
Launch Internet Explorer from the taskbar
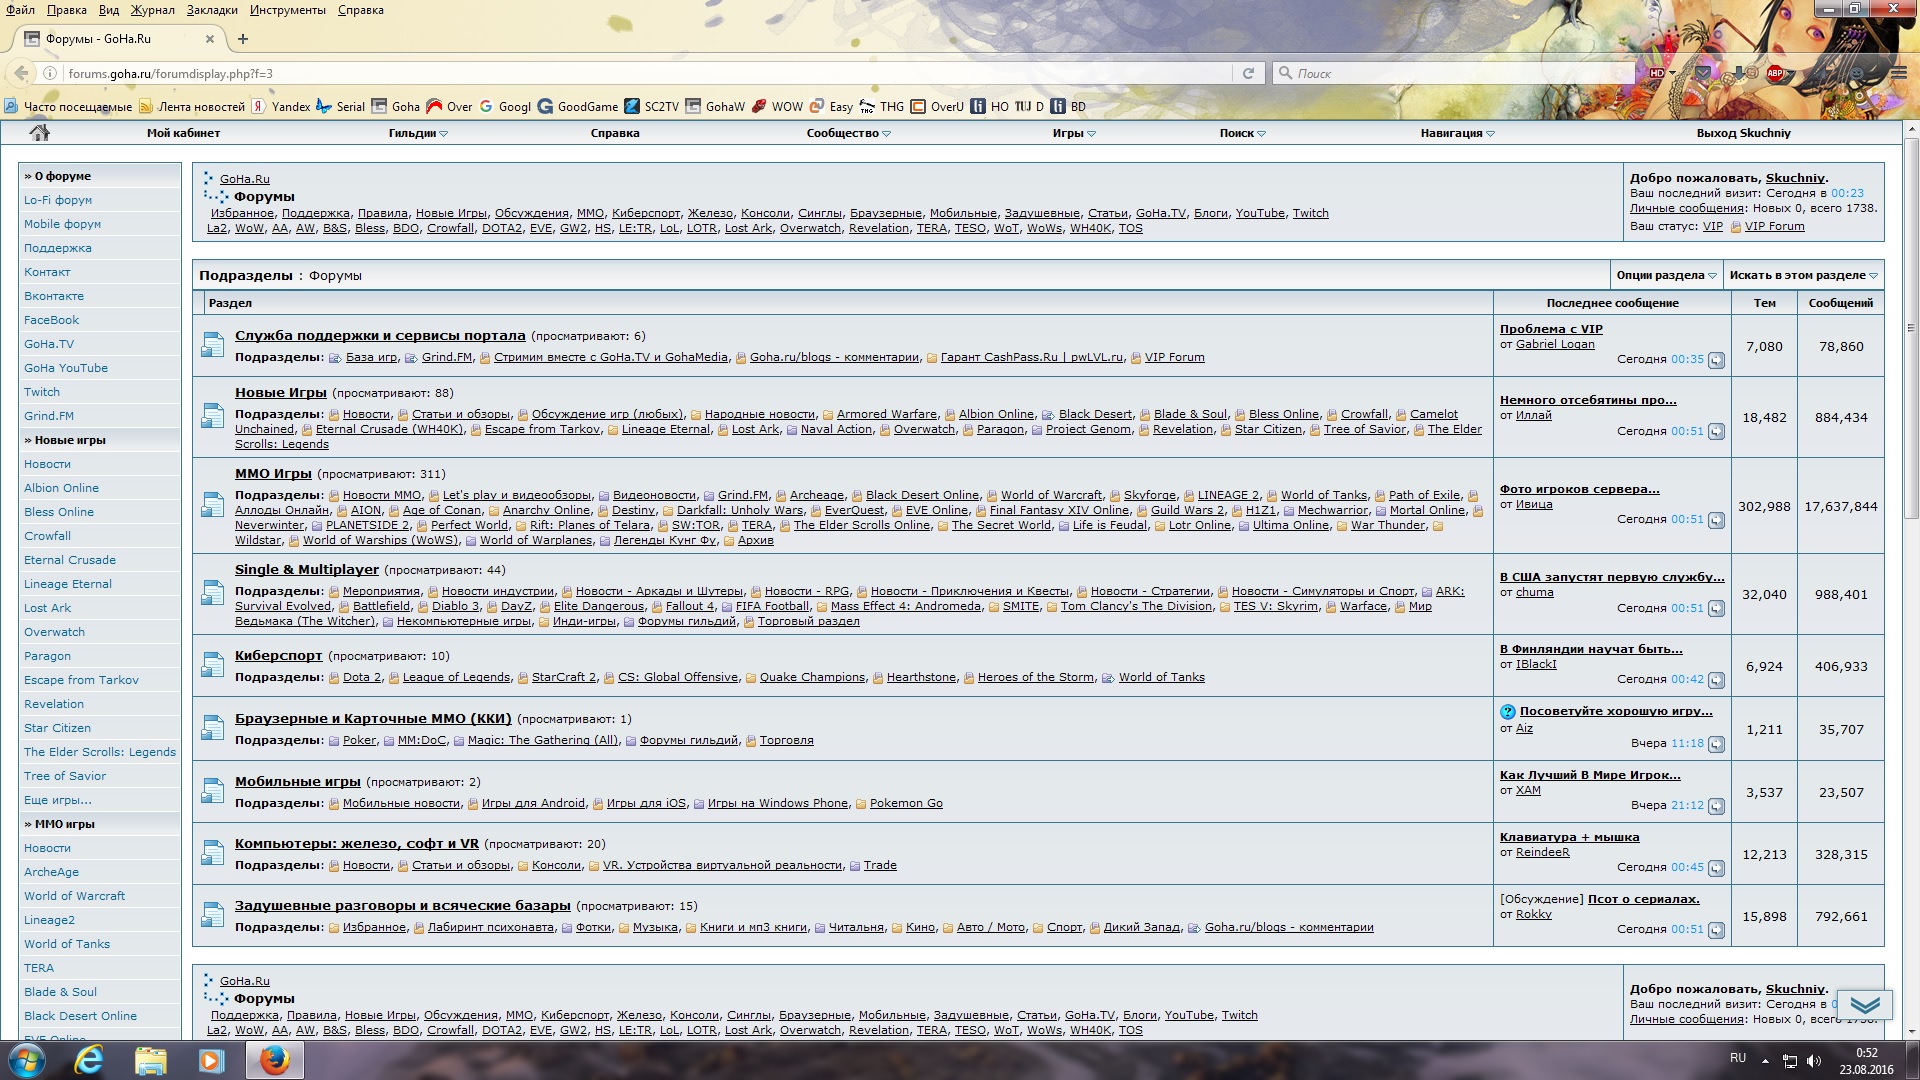tap(89, 1060)
